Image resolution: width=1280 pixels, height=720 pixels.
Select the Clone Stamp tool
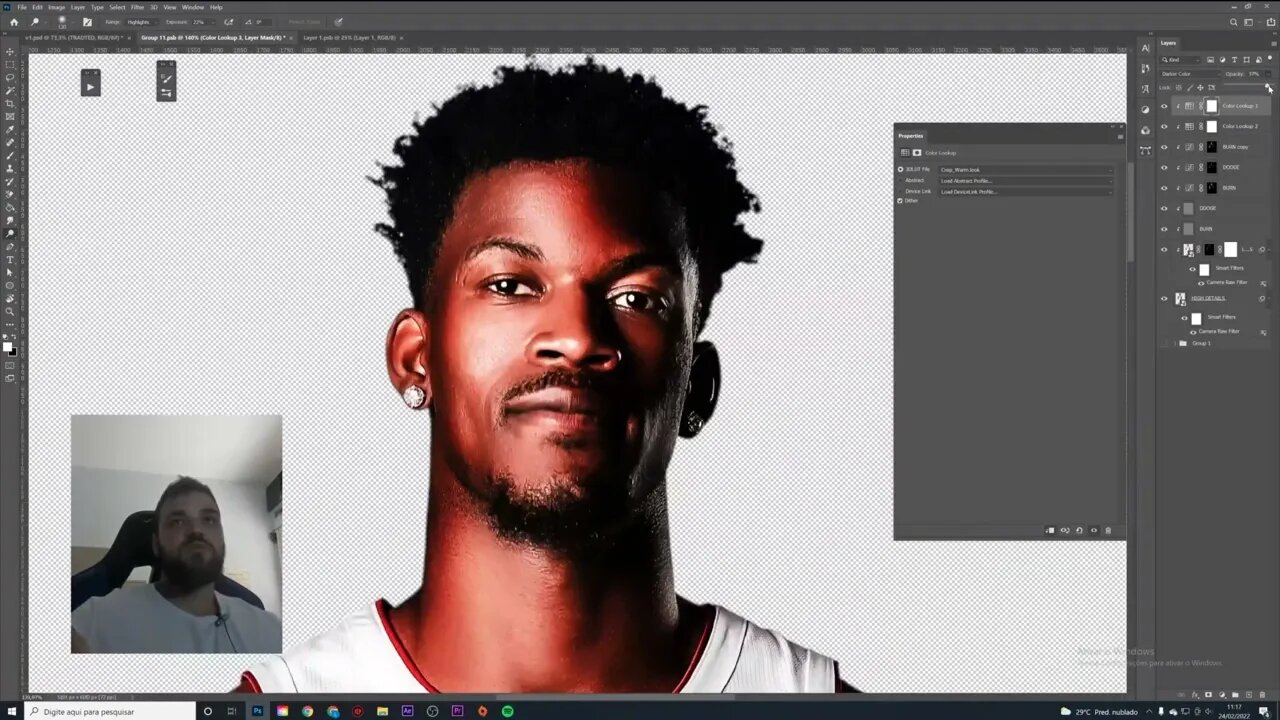tap(10, 169)
